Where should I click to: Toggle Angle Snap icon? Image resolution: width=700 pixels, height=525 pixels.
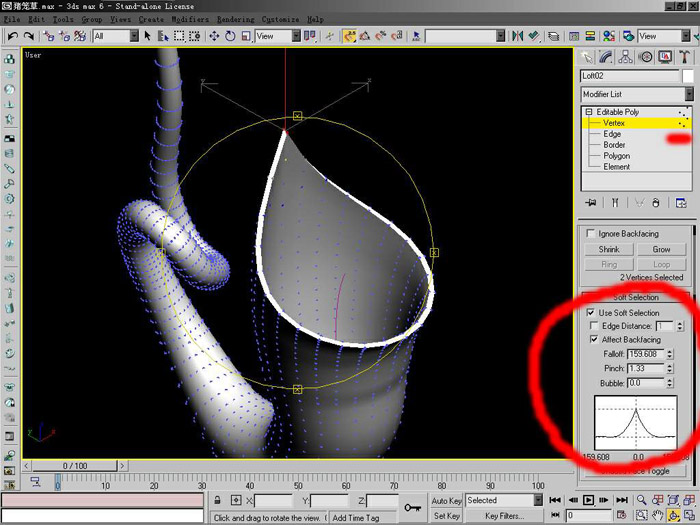pos(365,36)
